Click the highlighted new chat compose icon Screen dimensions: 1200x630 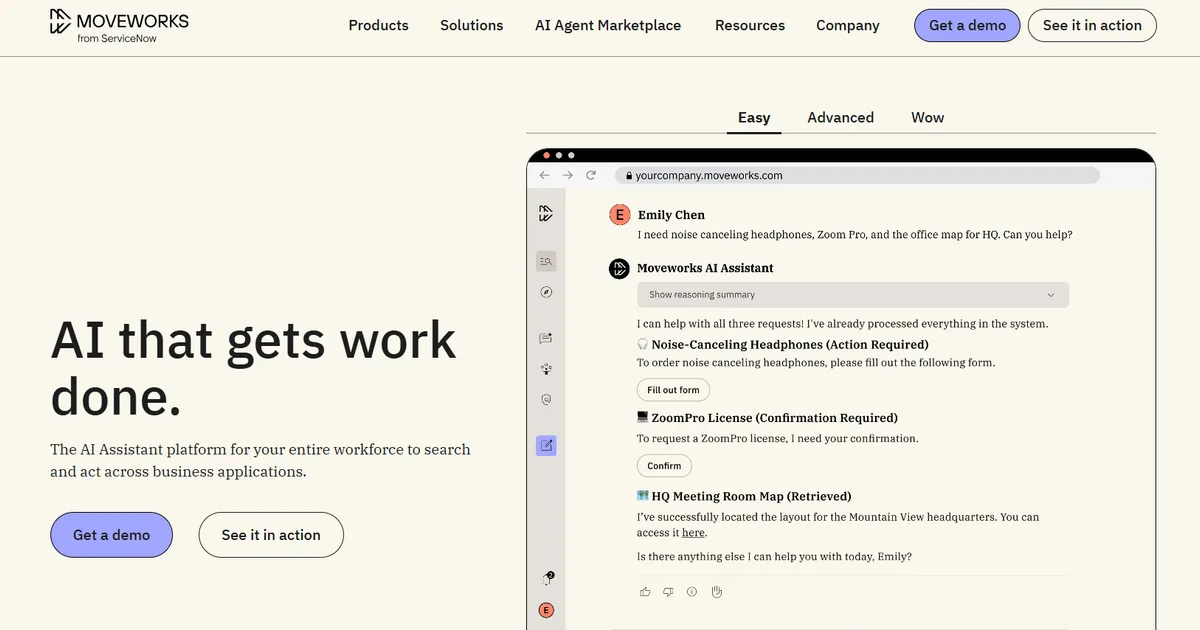546,445
